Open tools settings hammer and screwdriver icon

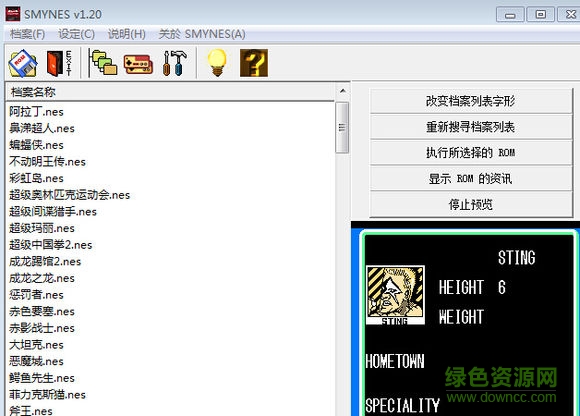[x=175, y=63]
